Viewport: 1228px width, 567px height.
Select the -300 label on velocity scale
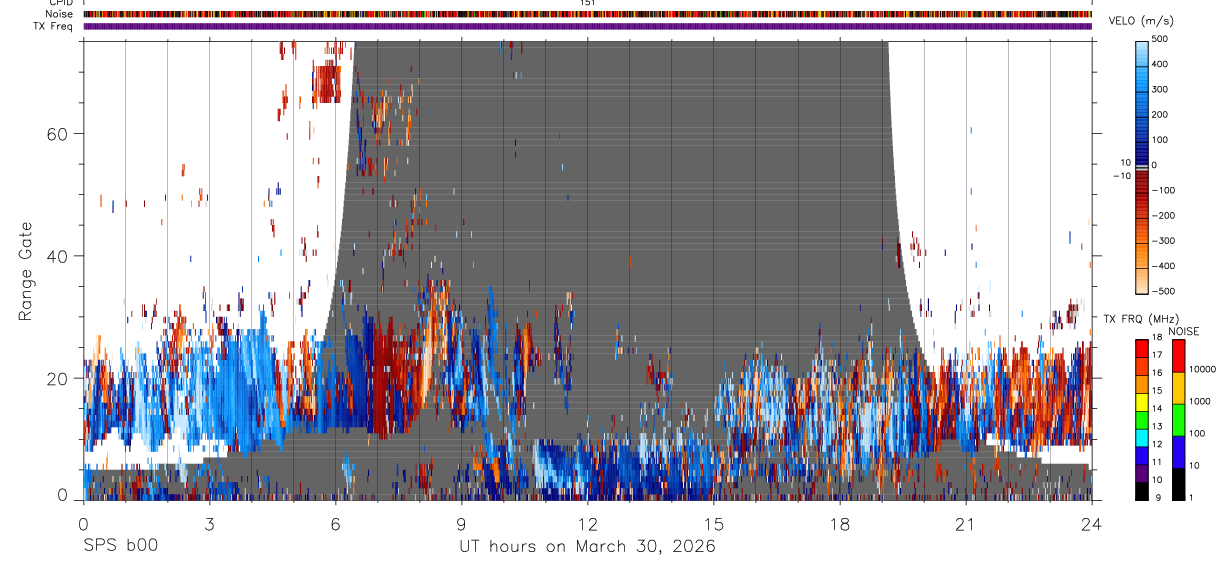click(1165, 241)
